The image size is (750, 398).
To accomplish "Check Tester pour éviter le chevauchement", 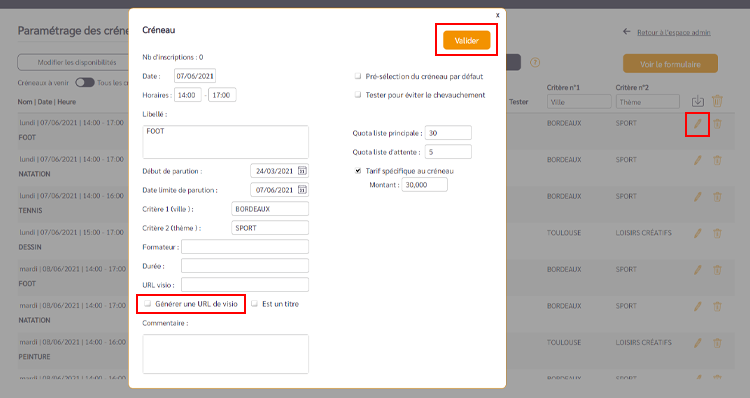I will 358,95.
